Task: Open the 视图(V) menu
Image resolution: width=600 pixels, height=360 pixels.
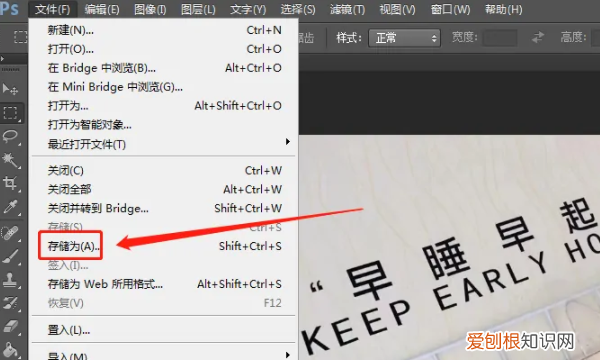Action: tap(397, 9)
